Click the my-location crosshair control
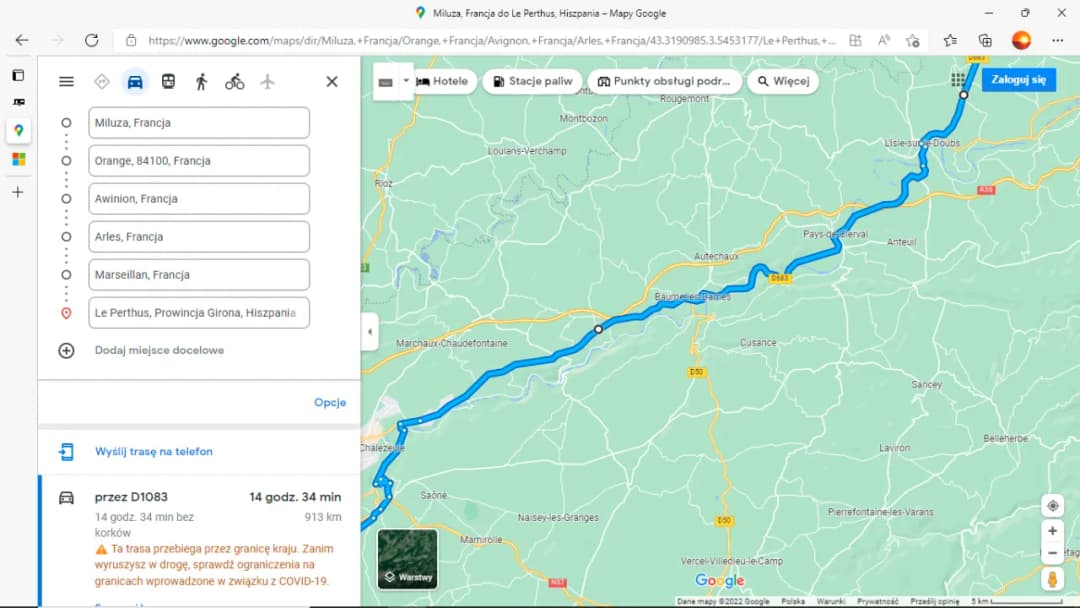Viewport: 1080px width, 608px height. (1052, 506)
